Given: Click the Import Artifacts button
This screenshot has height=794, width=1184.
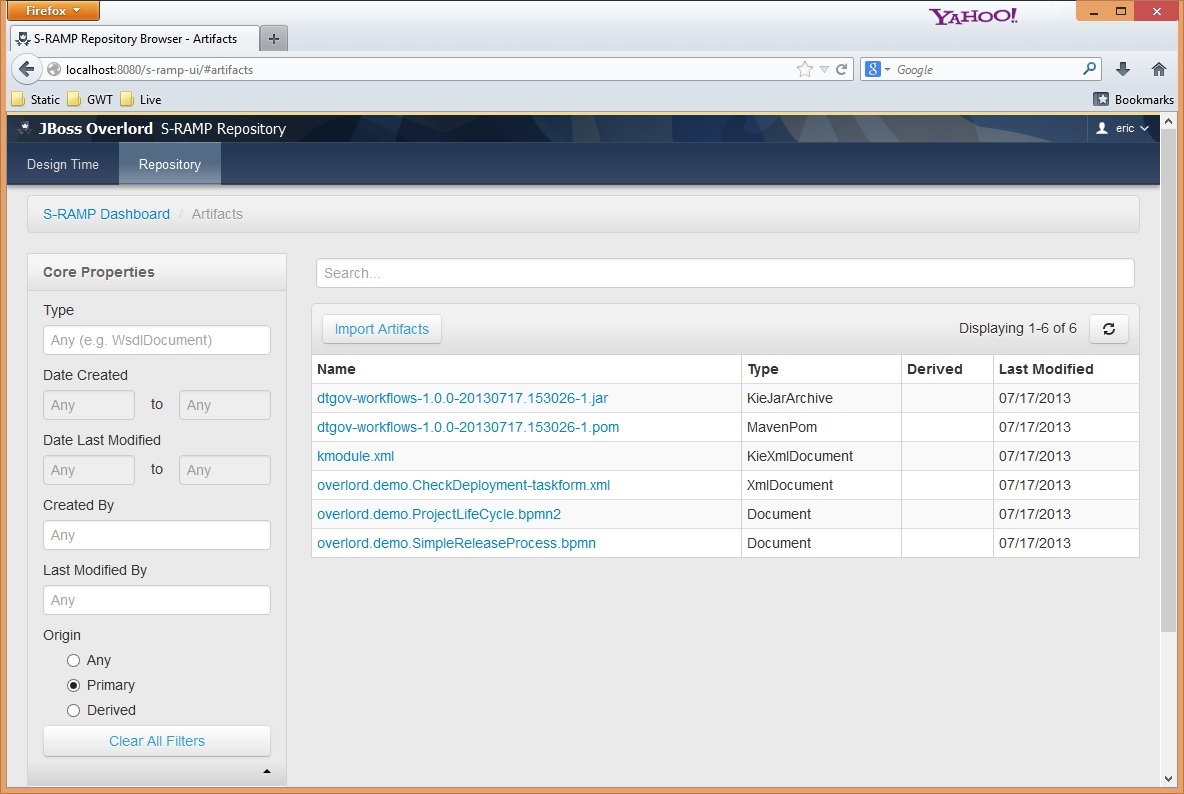Looking at the screenshot, I should click(x=381, y=329).
